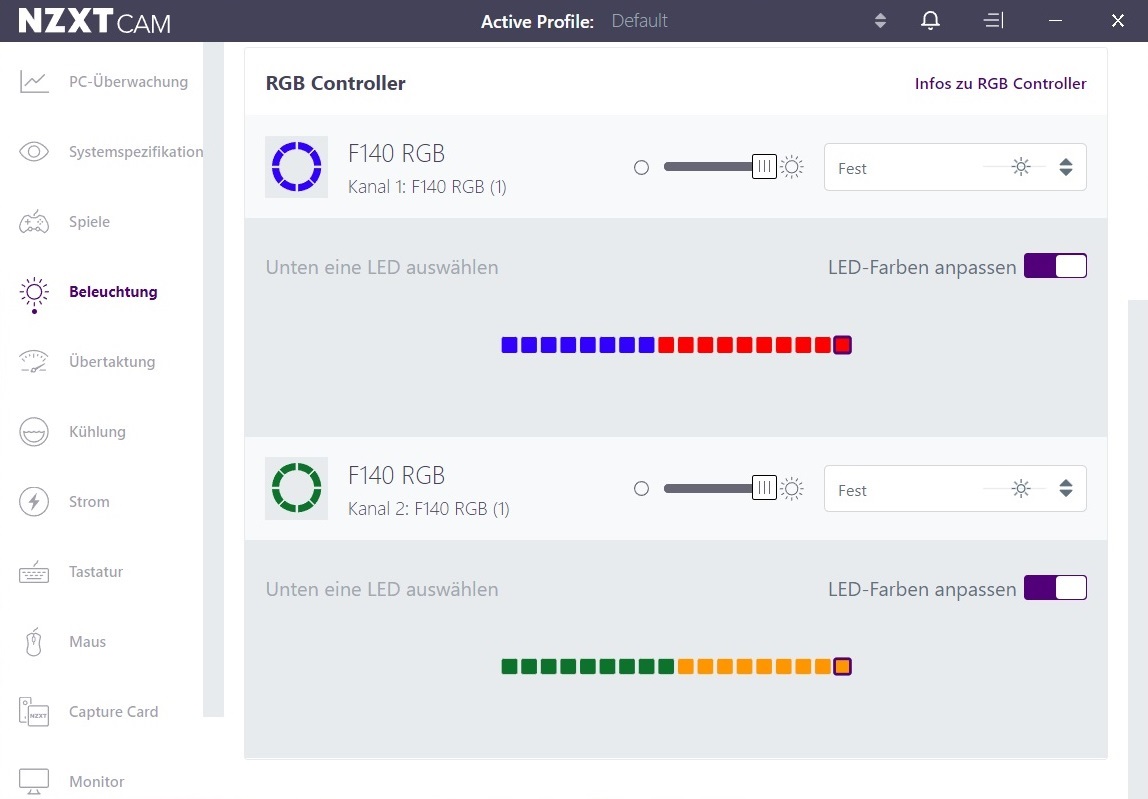Click the brightness slider handle for Kanal 1
The height and width of the screenshot is (799, 1148).
(x=764, y=167)
